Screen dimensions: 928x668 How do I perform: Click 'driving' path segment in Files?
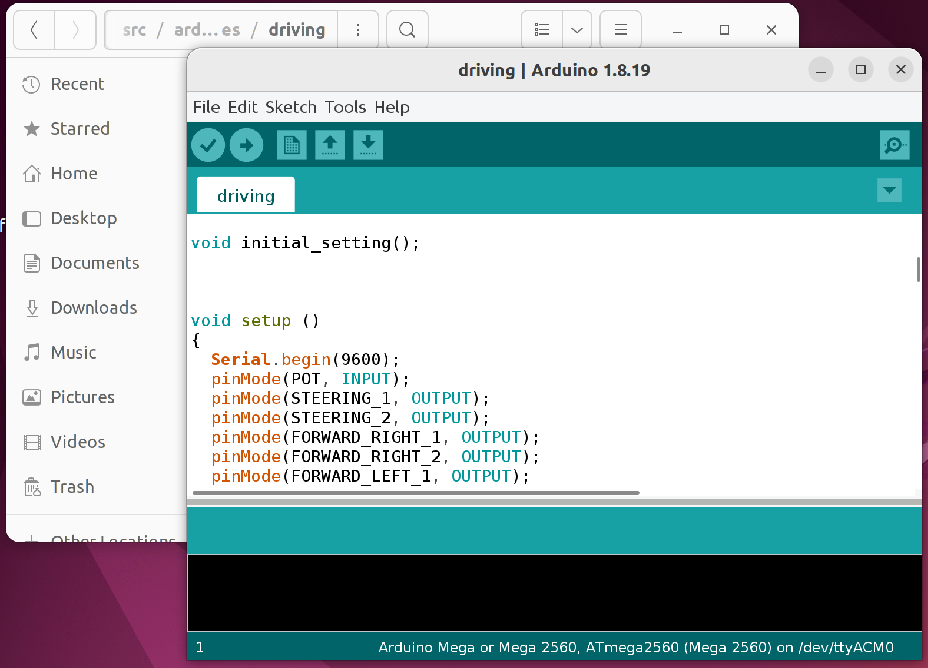point(297,30)
